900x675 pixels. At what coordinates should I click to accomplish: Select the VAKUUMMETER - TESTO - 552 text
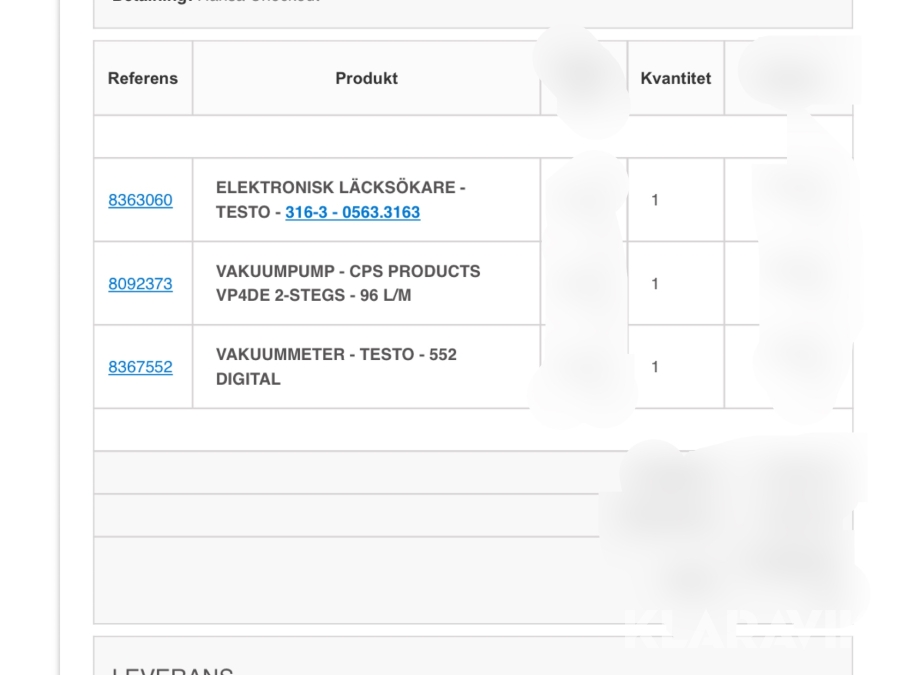(336, 355)
